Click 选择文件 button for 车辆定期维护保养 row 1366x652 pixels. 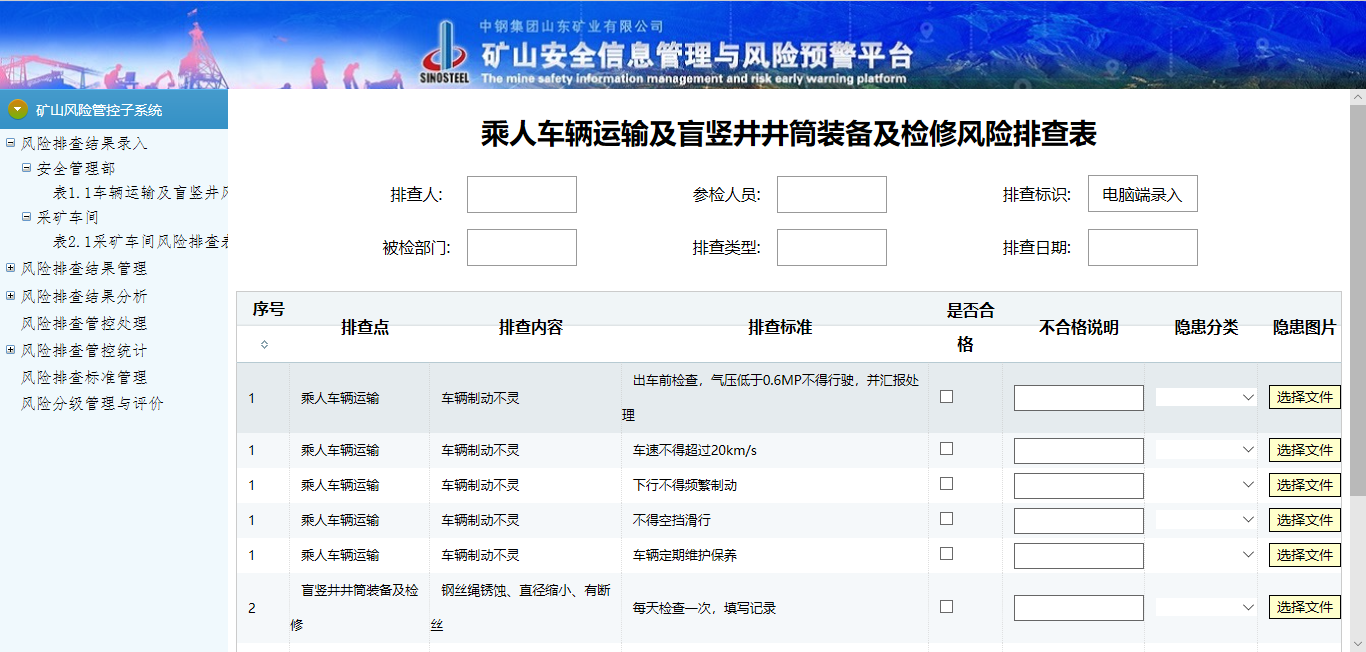[x=1305, y=555]
